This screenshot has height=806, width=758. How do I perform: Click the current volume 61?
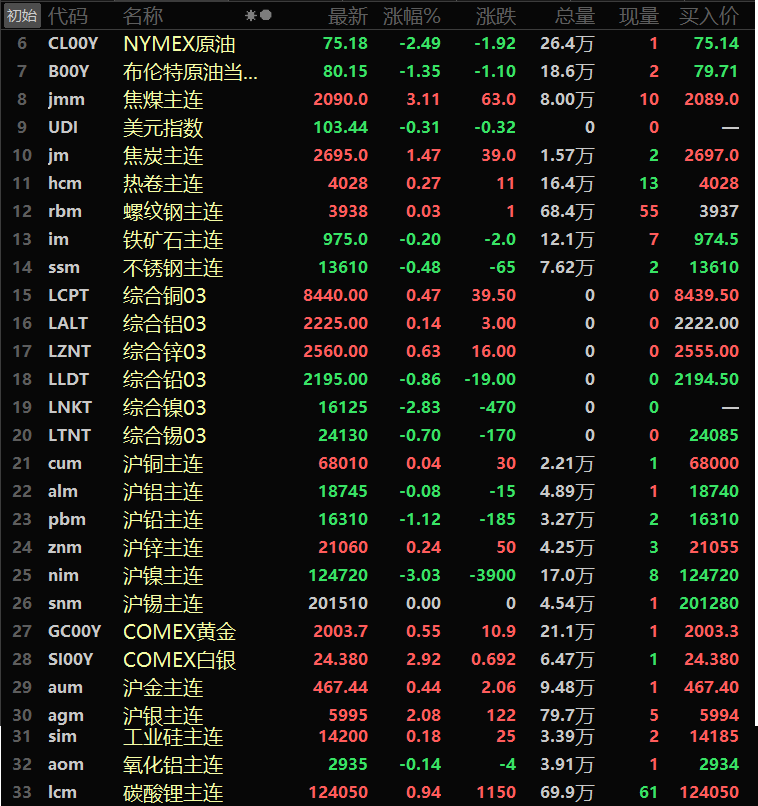point(649,793)
